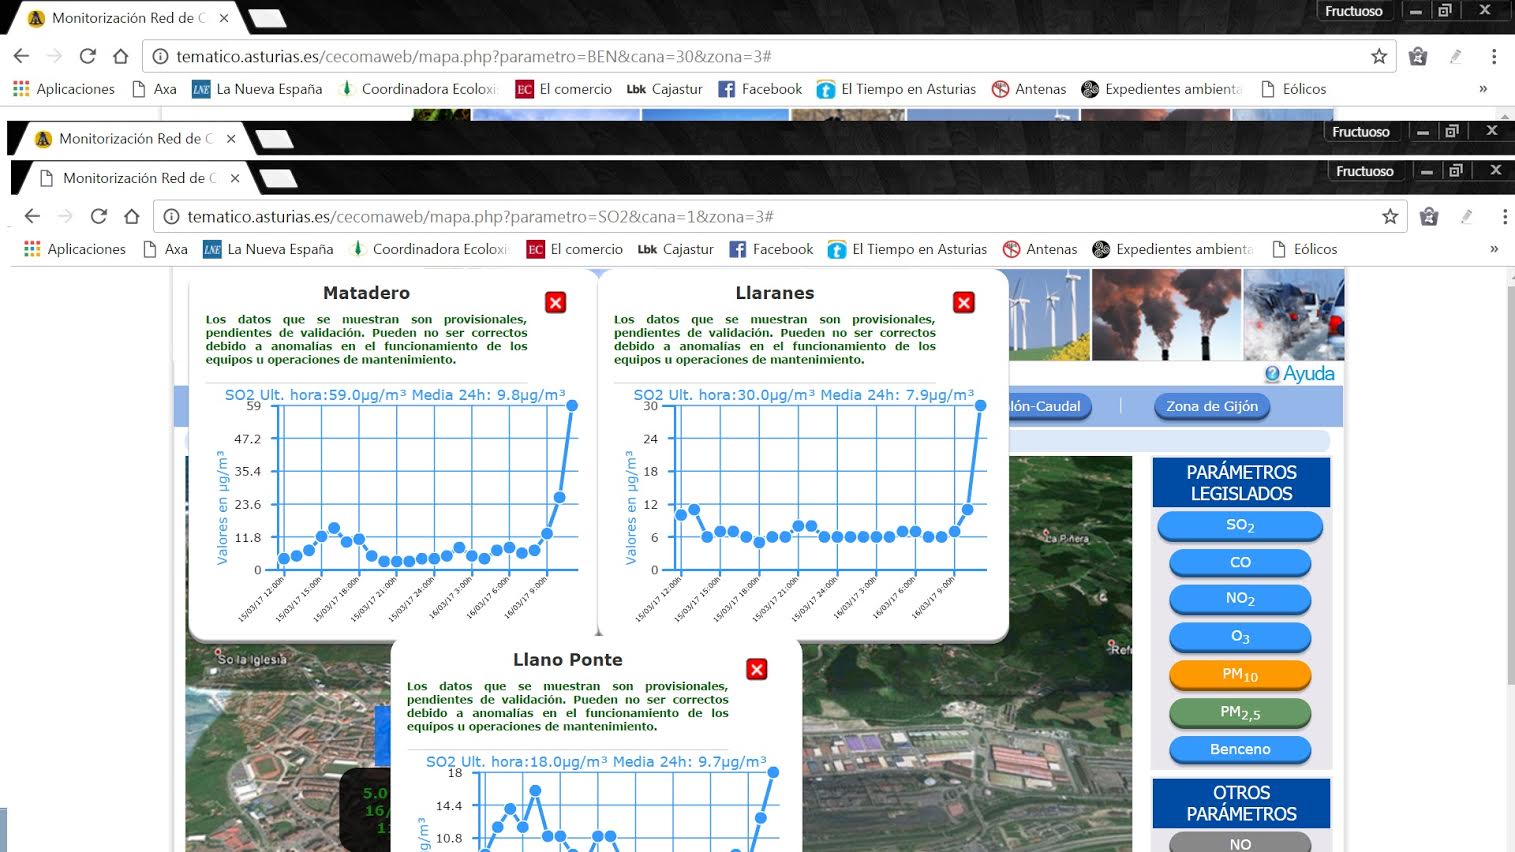Image resolution: width=1515 pixels, height=852 pixels.
Task: Open Ayuda help link
Action: pos(1299,374)
